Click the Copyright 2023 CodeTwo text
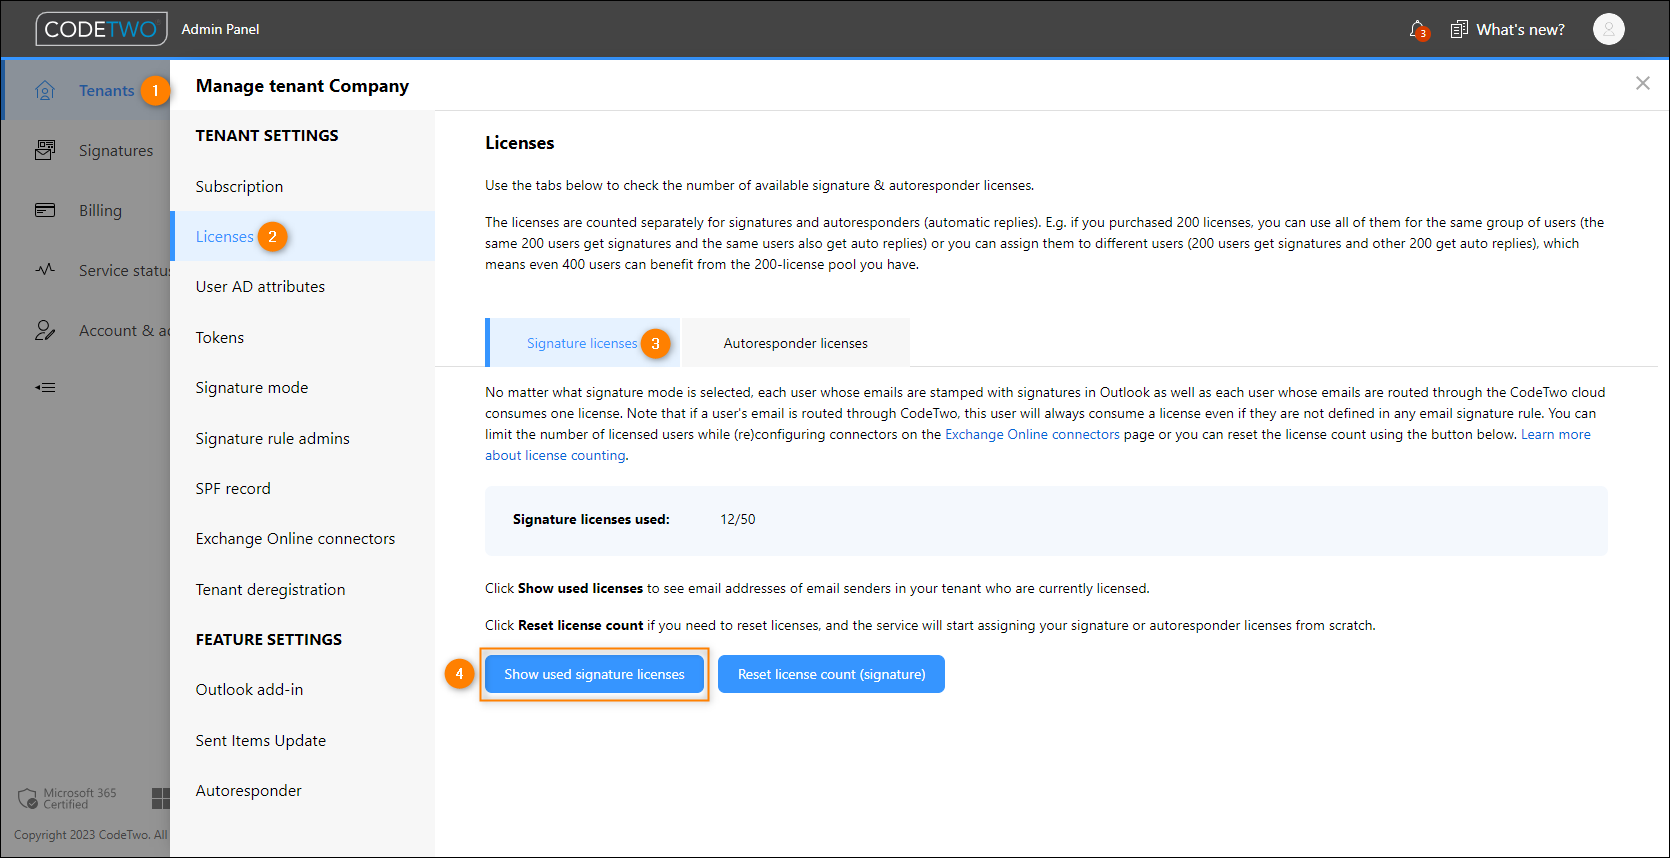 (x=90, y=835)
